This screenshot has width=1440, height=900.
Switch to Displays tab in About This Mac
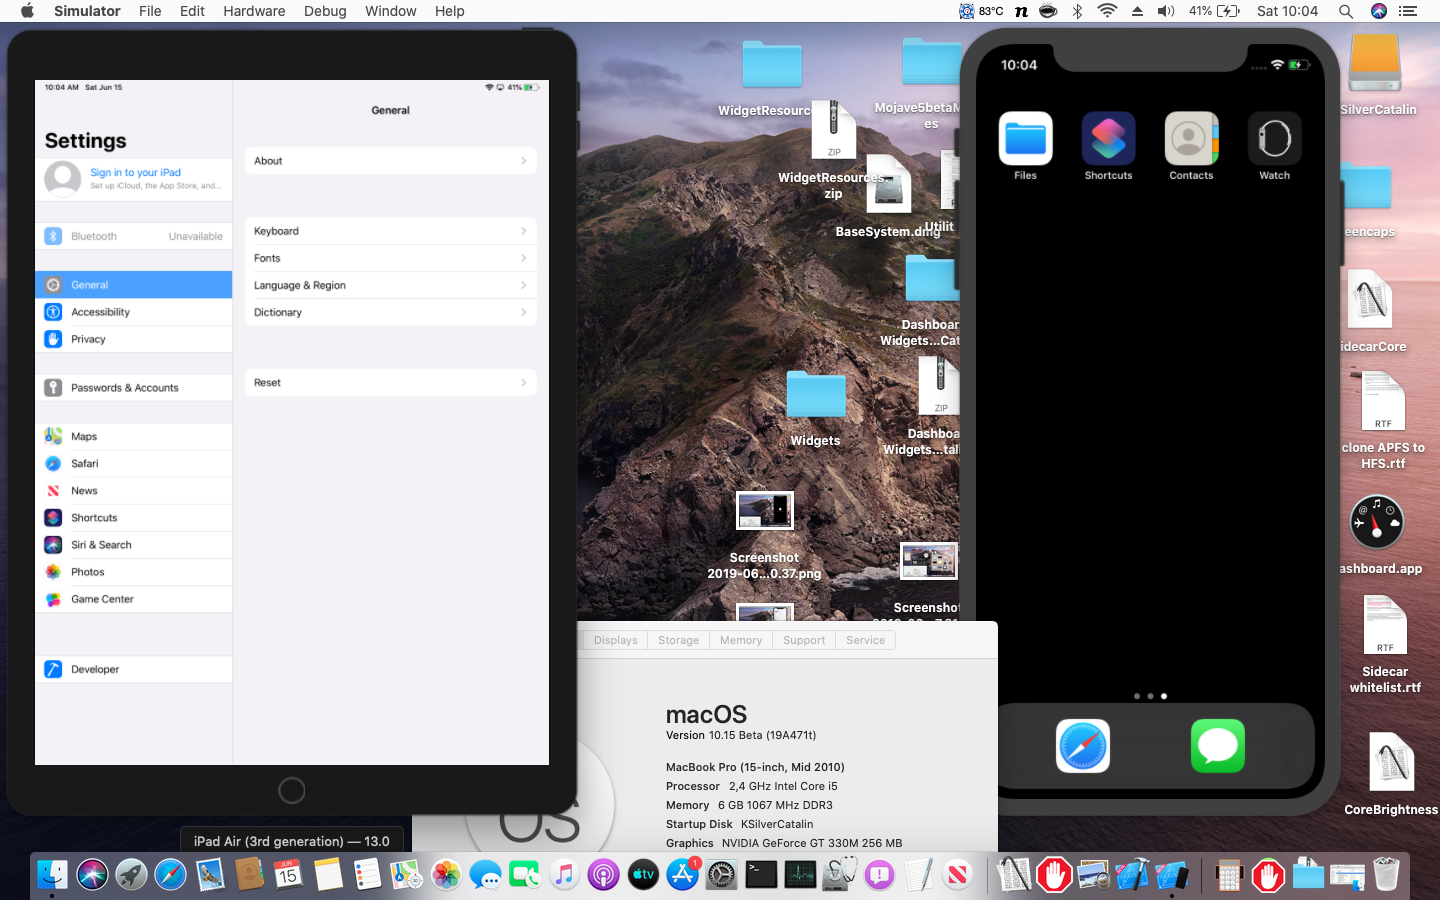coord(615,640)
